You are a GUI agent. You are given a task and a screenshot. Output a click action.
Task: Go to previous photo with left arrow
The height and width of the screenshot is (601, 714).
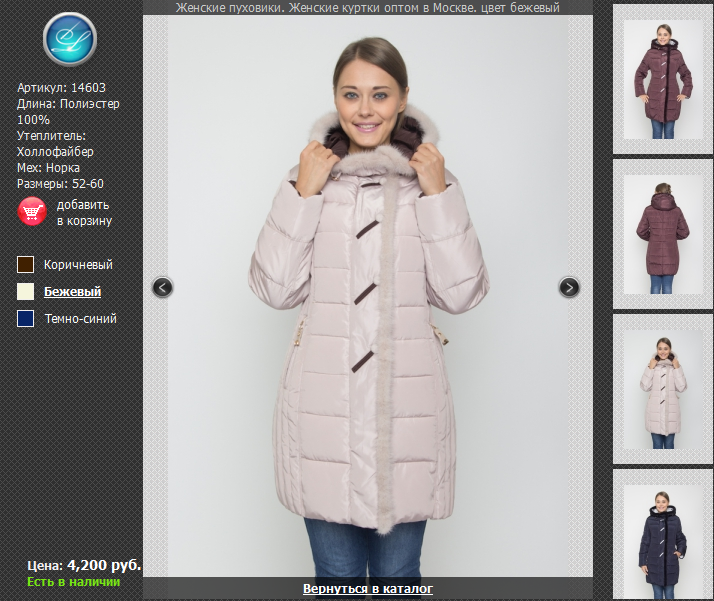click(163, 287)
